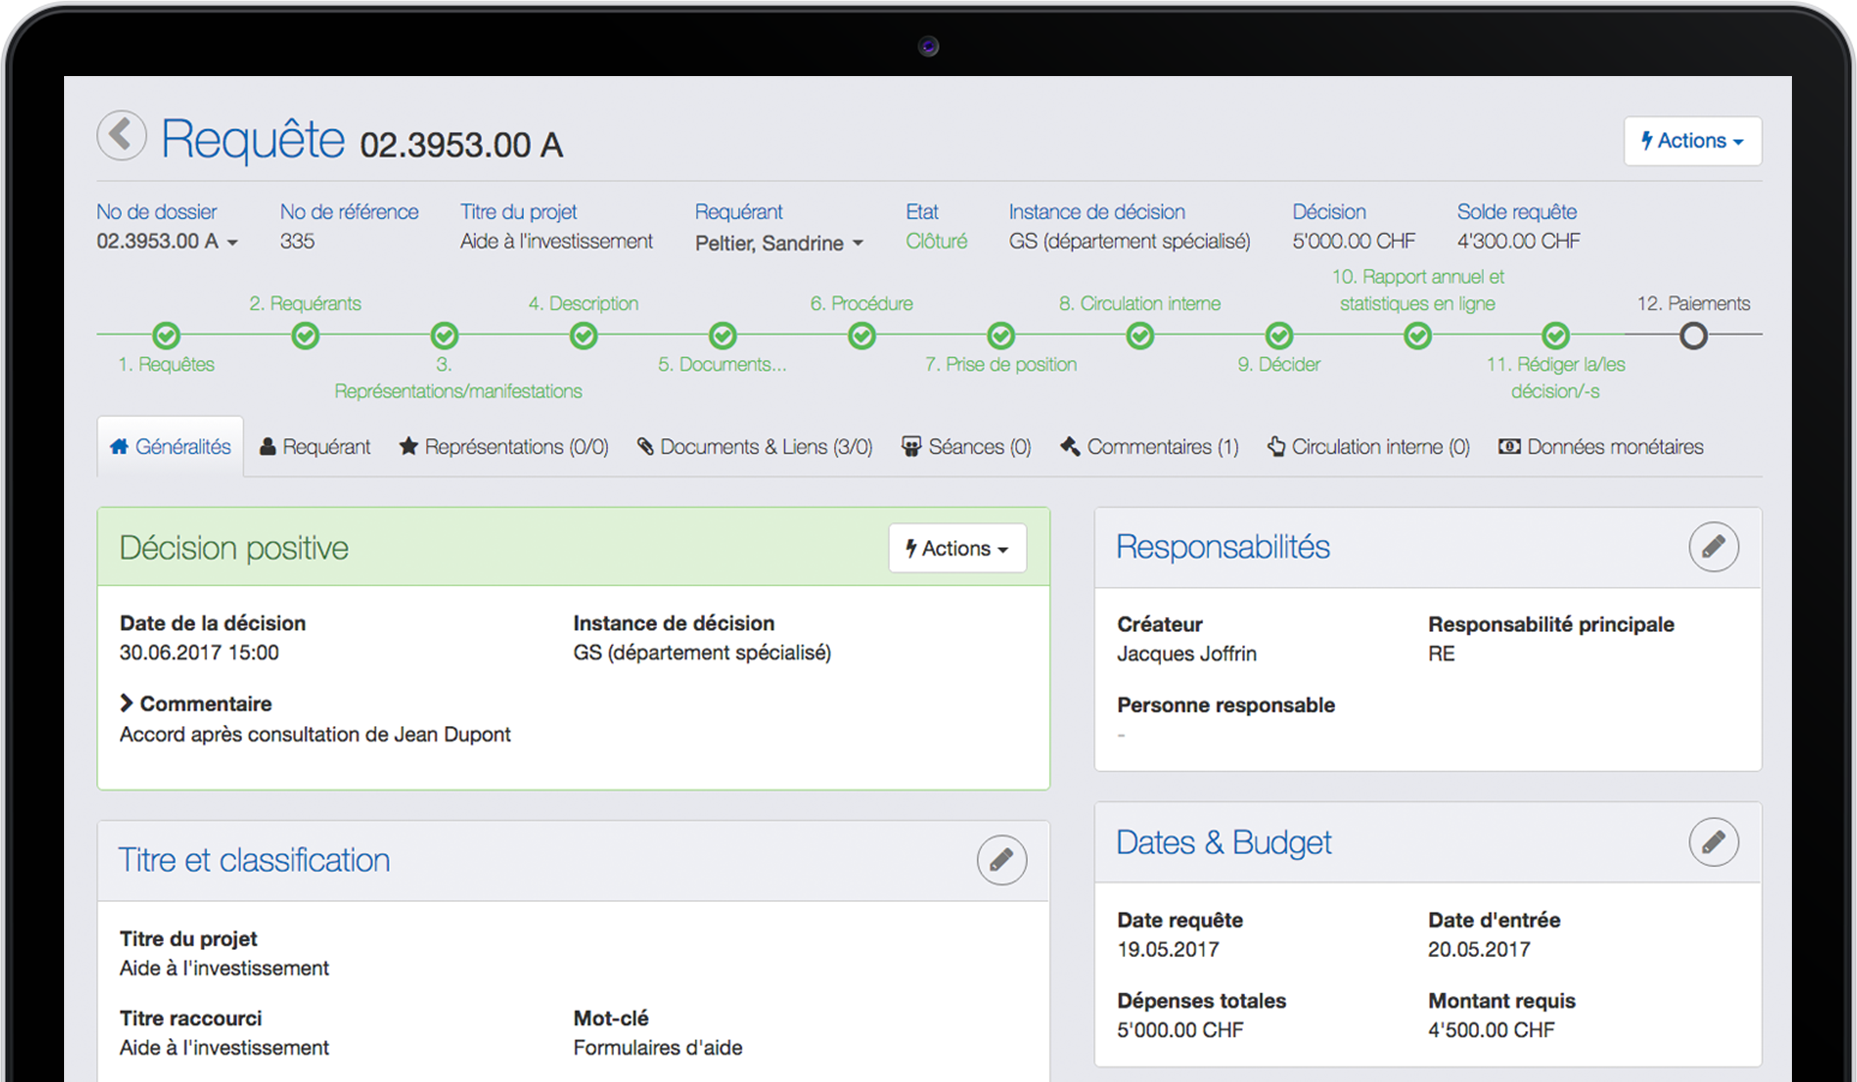Open the top-right Actions menu
This screenshot has height=1082, width=1857.
pyautogui.click(x=1692, y=141)
